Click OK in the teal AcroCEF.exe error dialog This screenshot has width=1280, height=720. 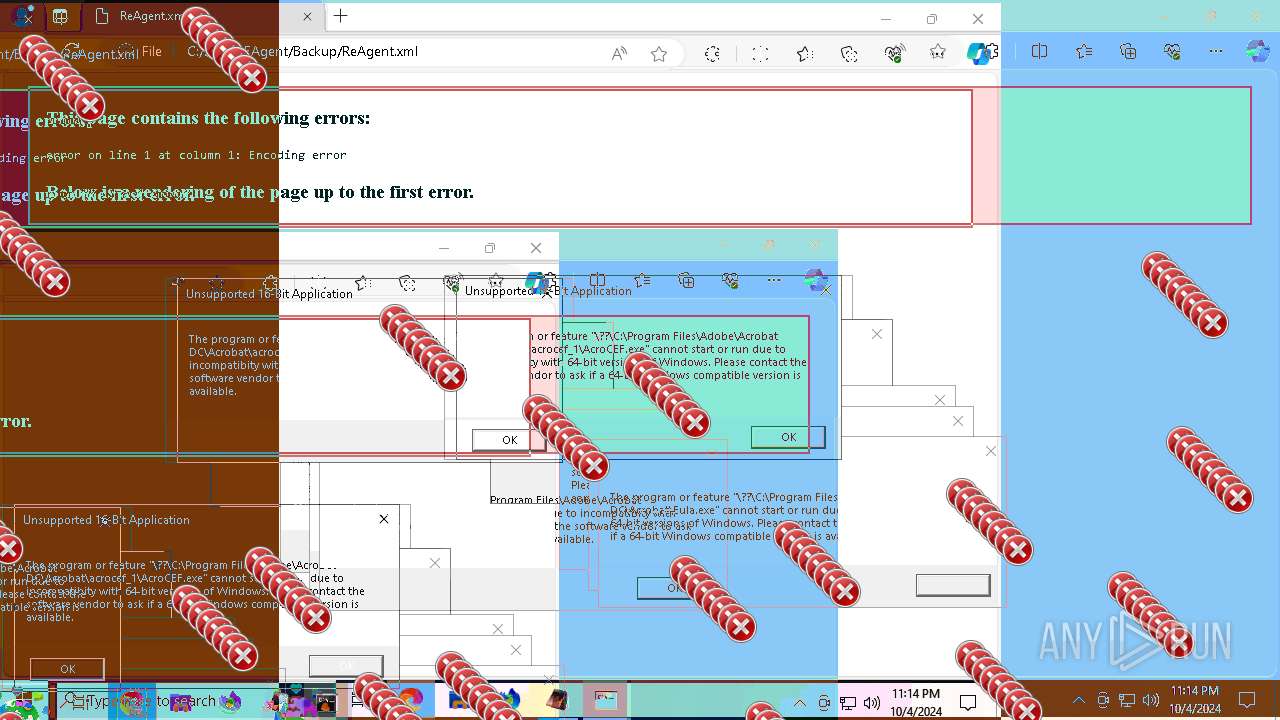point(788,437)
